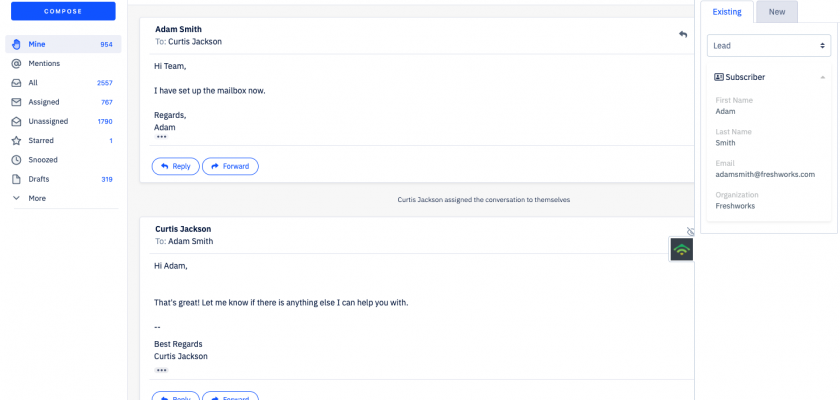
Task: Open Assigned conversations envelope icon
Action: click(17, 102)
